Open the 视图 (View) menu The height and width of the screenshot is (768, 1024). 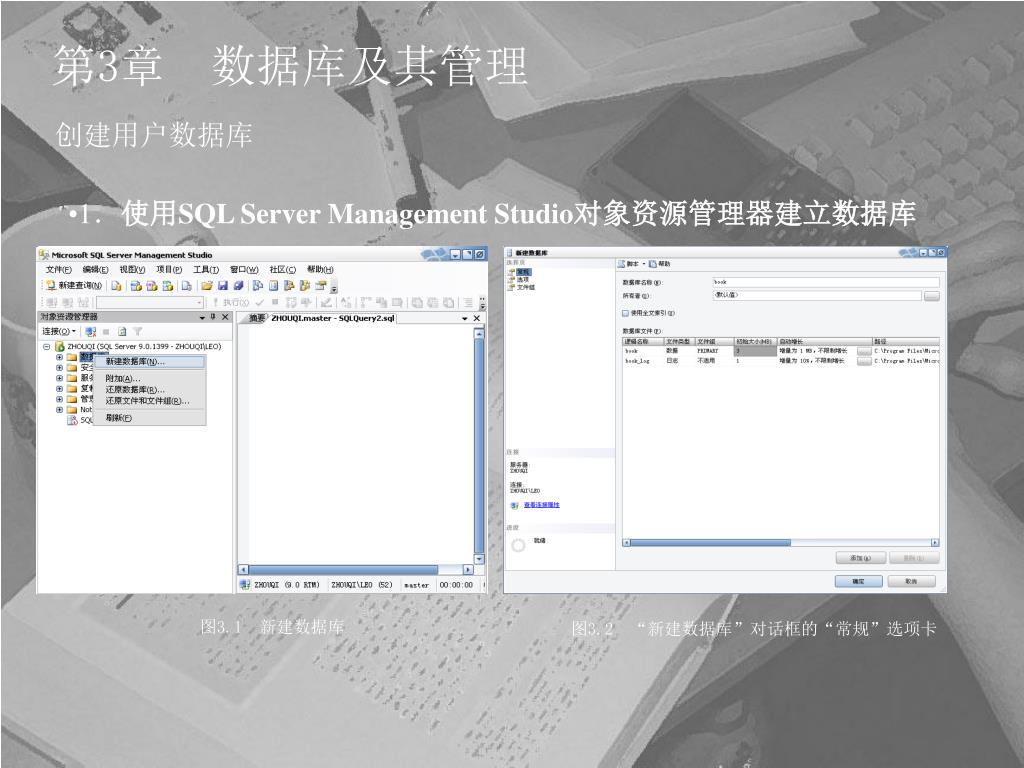point(133,270)
